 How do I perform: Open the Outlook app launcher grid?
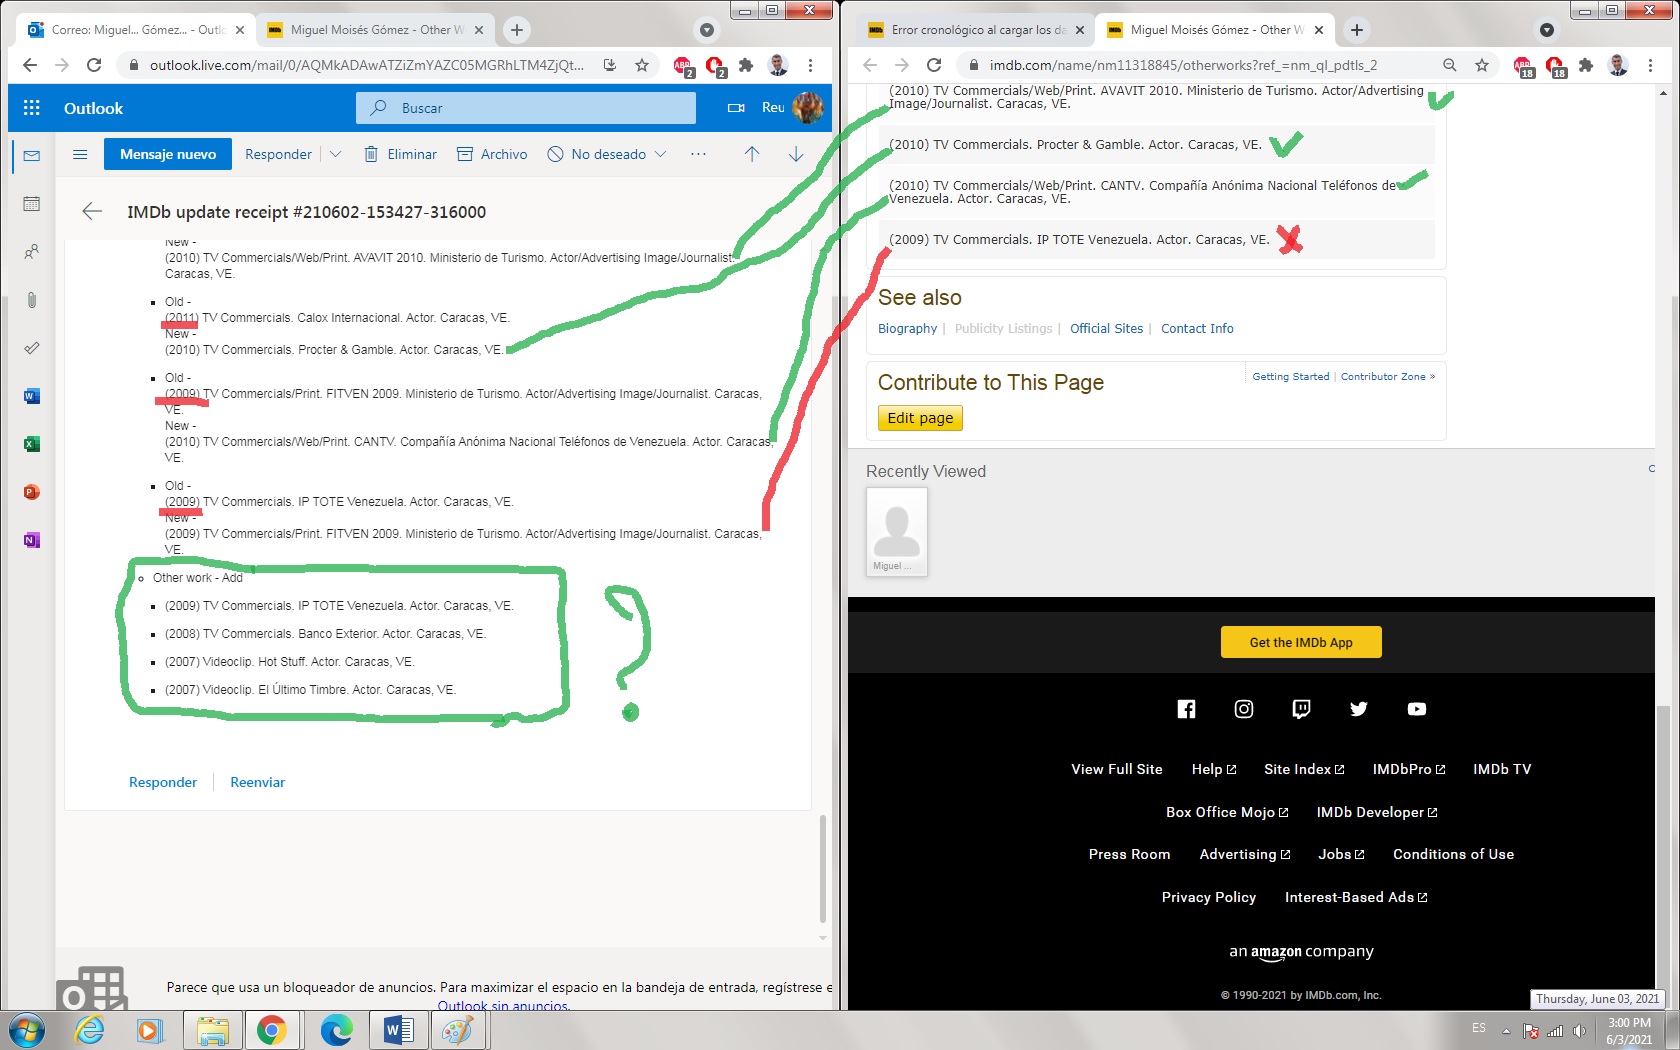(x=32, y=108)
